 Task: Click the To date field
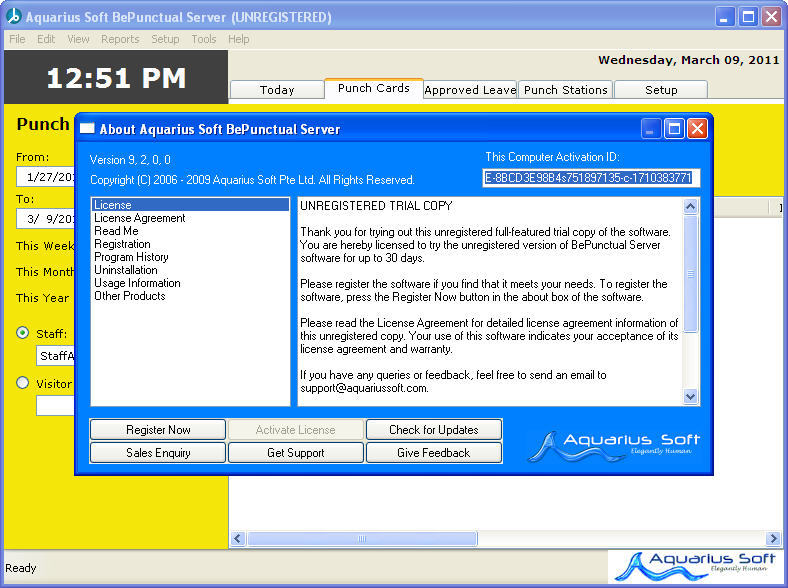coord(46,219)
